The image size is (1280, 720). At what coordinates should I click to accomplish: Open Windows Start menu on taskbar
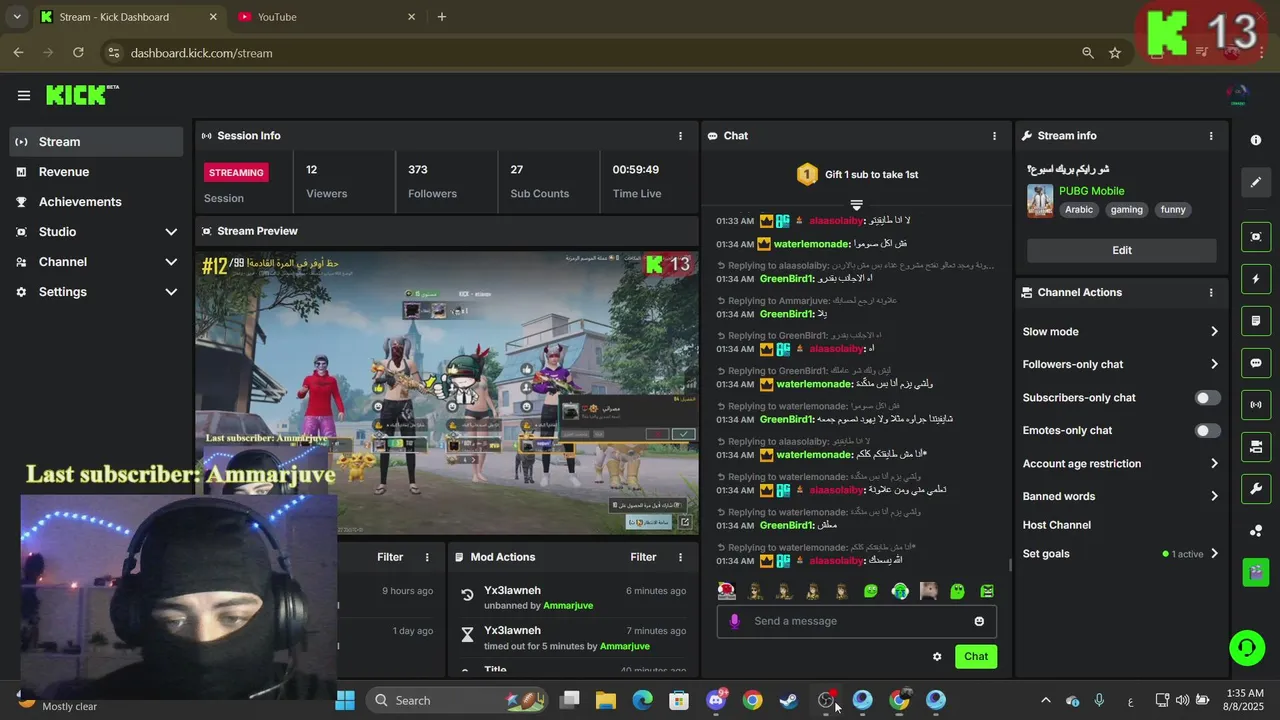[345, 700]
